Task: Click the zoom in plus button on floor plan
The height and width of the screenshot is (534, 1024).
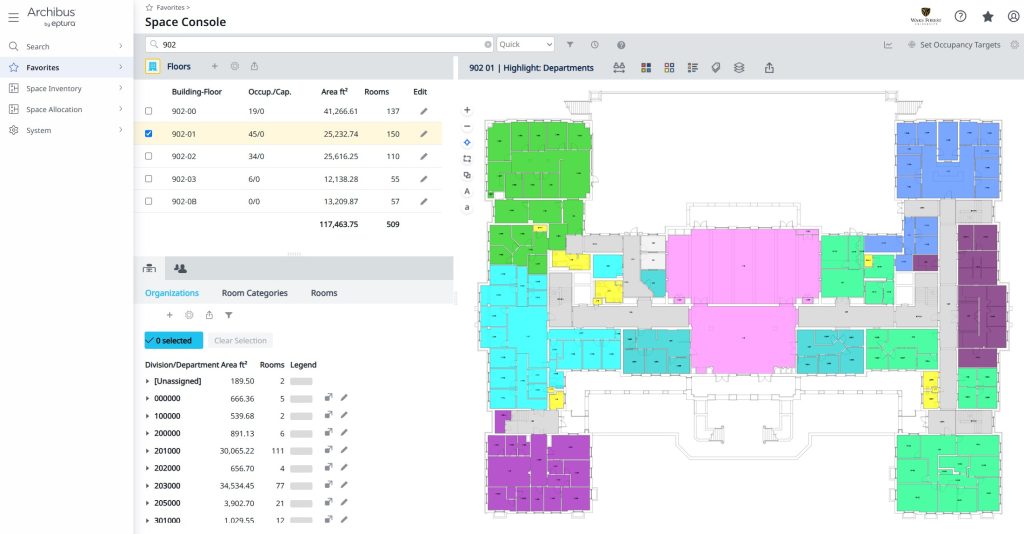Action: point(467,110)
